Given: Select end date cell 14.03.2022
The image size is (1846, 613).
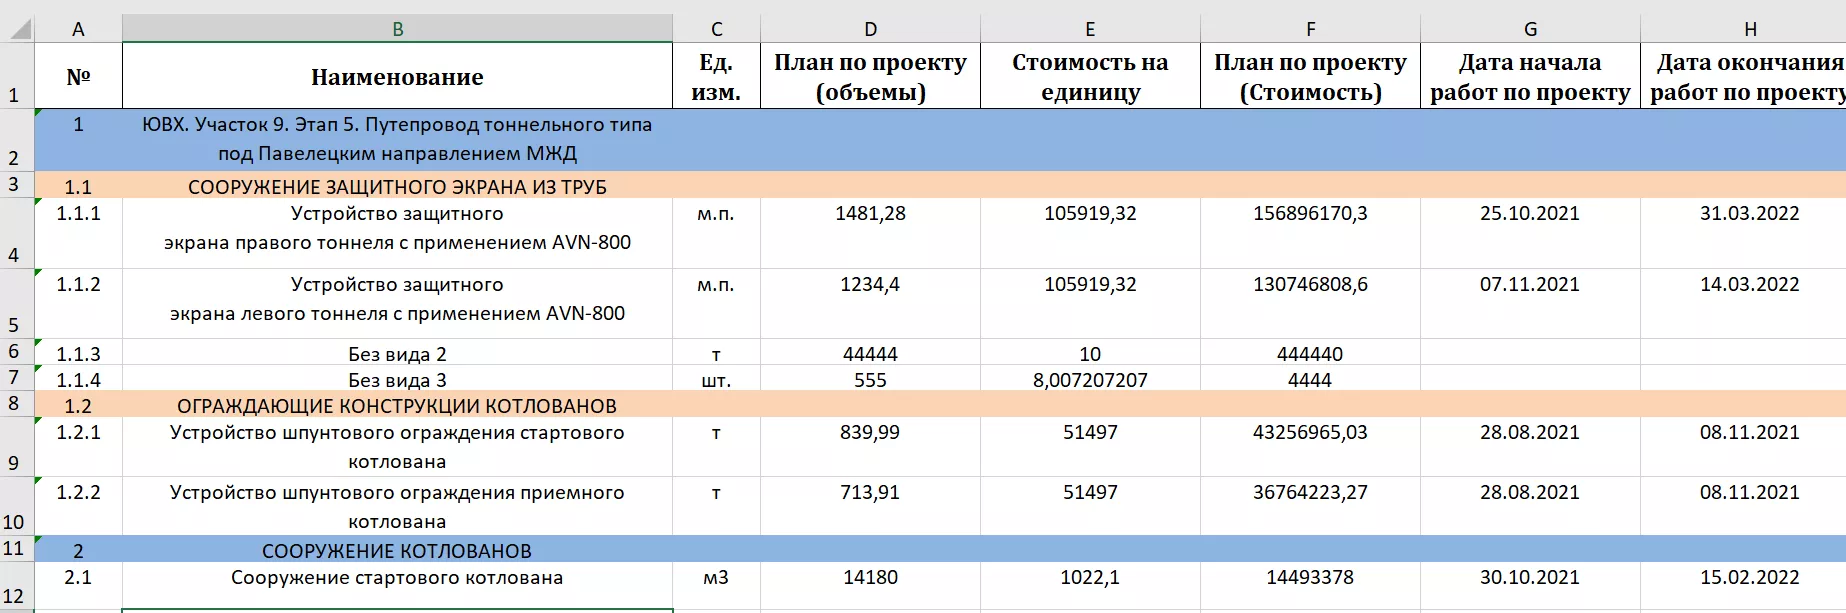Looking at the screenshot, I should pos(1749,285).
